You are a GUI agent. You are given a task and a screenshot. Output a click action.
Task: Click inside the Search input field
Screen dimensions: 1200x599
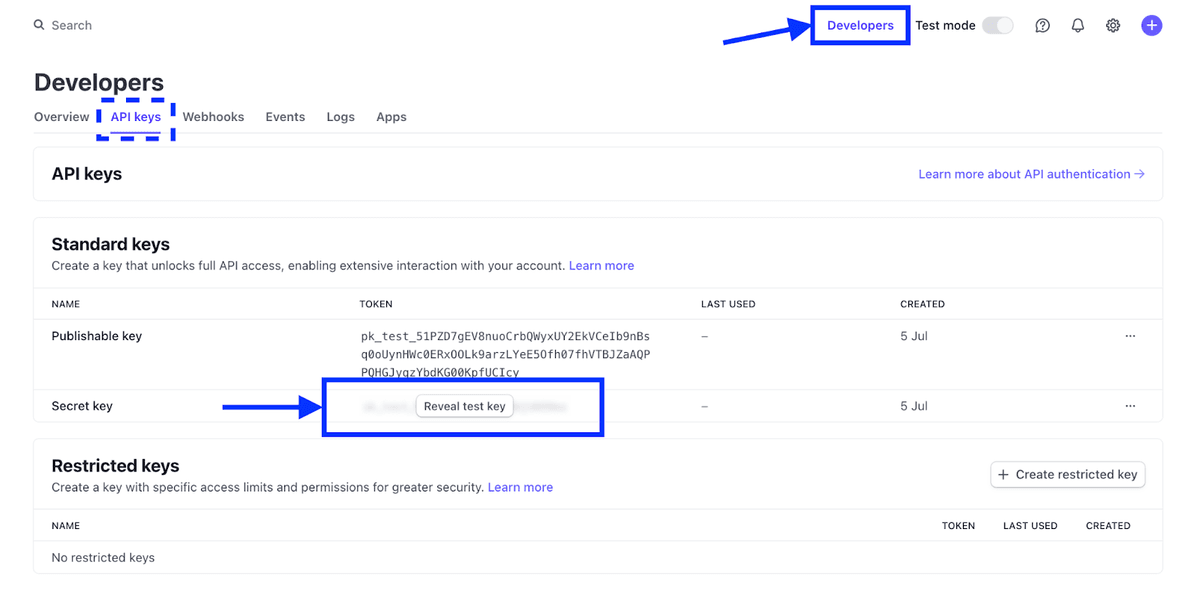pyautogui.click(x=70, y=25)
